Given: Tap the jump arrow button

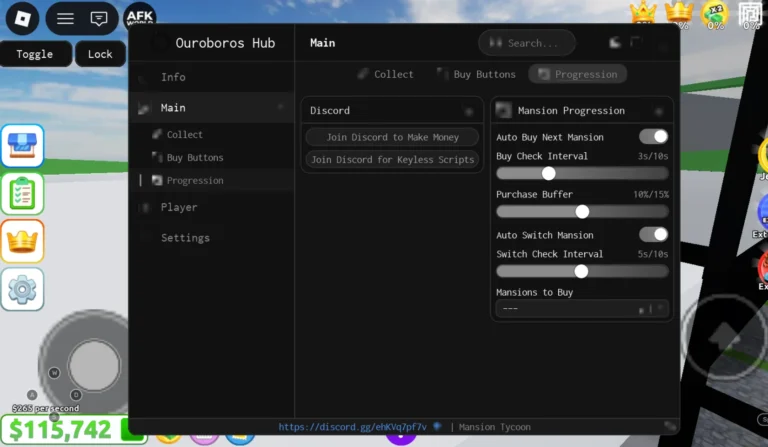Looking at the screenshot, I should point(725,337).
